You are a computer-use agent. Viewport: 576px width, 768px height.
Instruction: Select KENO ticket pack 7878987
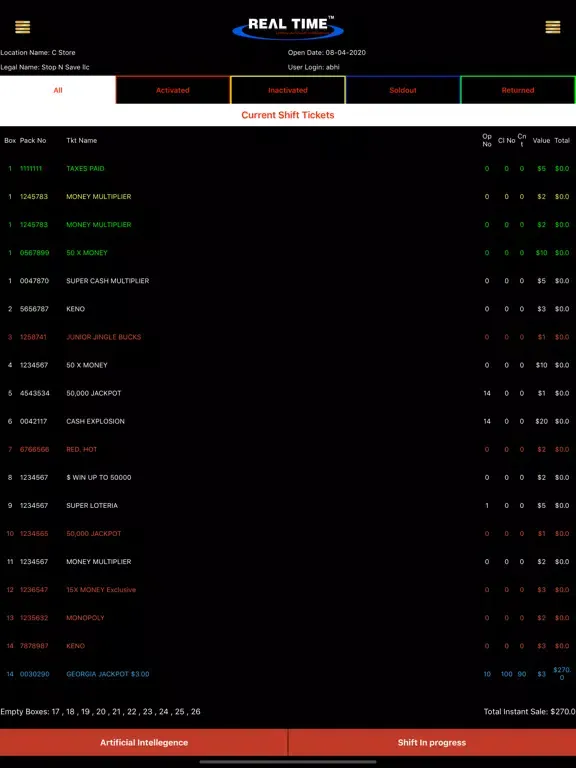tap(288, 646)
